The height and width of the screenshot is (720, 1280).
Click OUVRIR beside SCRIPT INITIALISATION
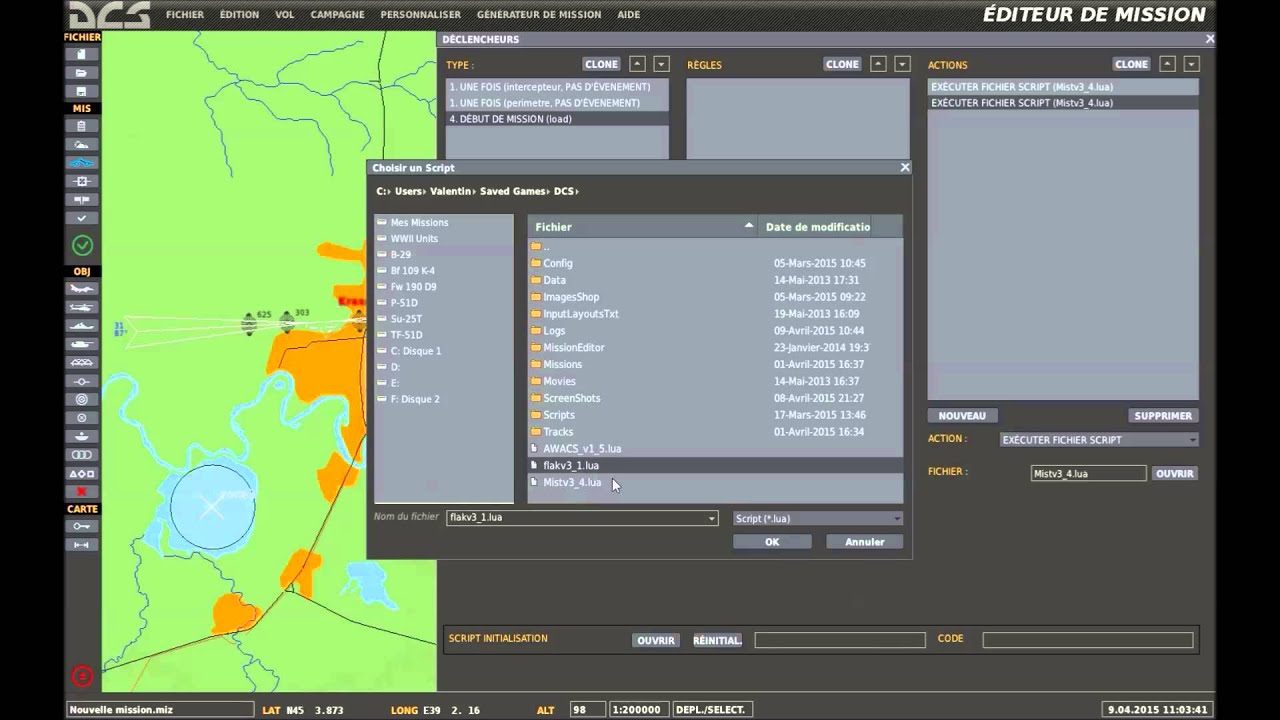[x=656, y=640]
